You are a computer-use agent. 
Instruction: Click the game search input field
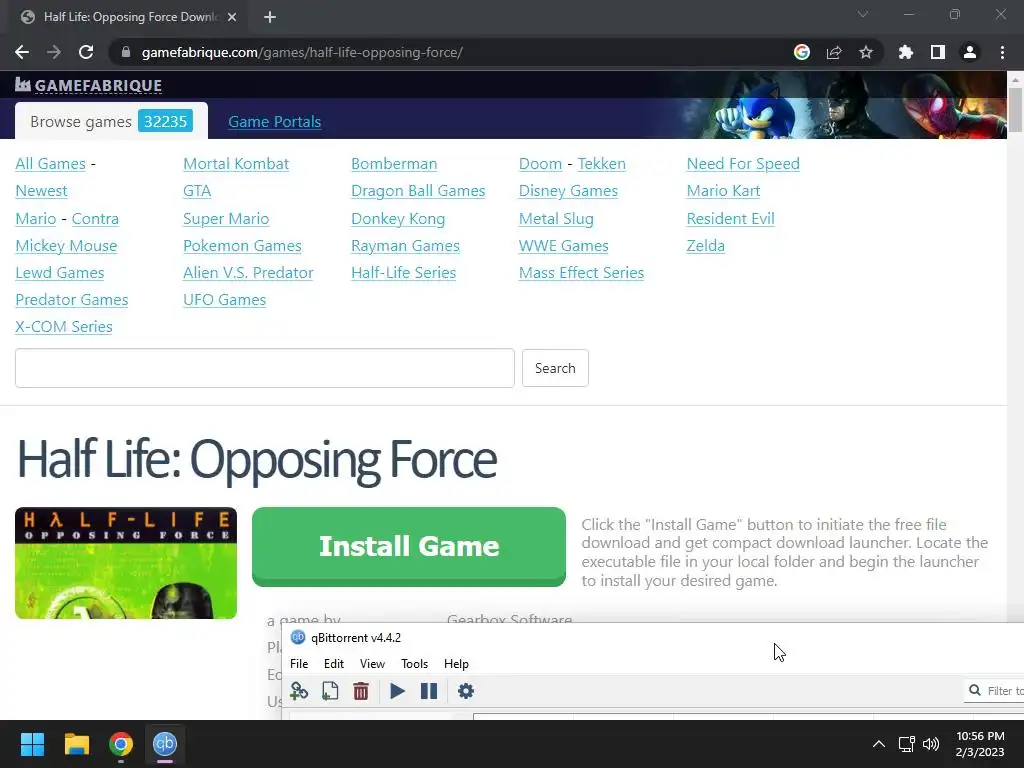click(264, 368)
